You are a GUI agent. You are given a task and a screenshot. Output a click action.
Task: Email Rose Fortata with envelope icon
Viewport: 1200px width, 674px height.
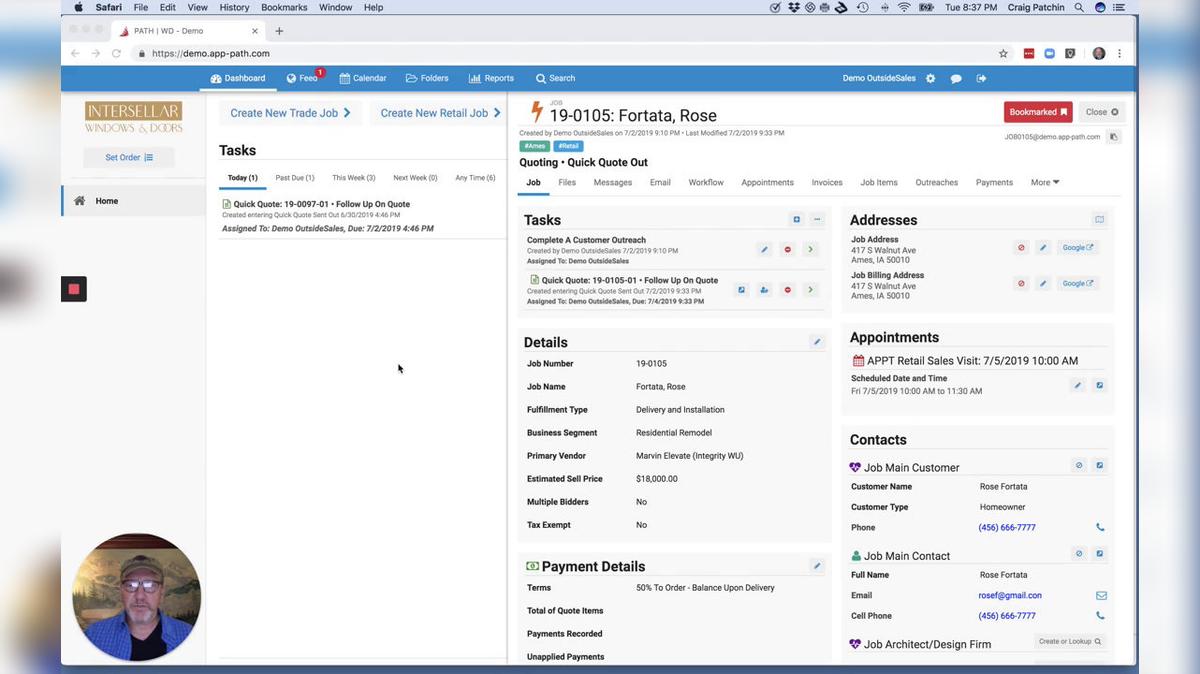(1101, 595)
